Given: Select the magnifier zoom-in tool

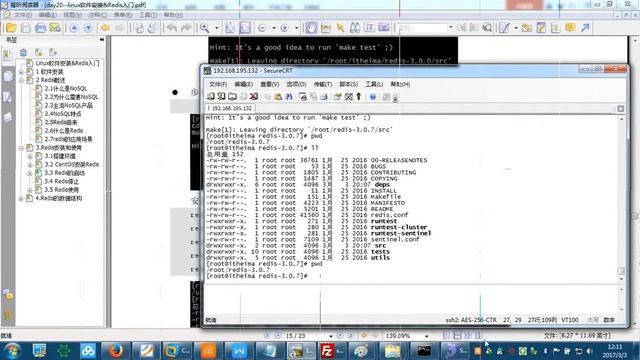Looking at the screenshot, I should [204, 28].
